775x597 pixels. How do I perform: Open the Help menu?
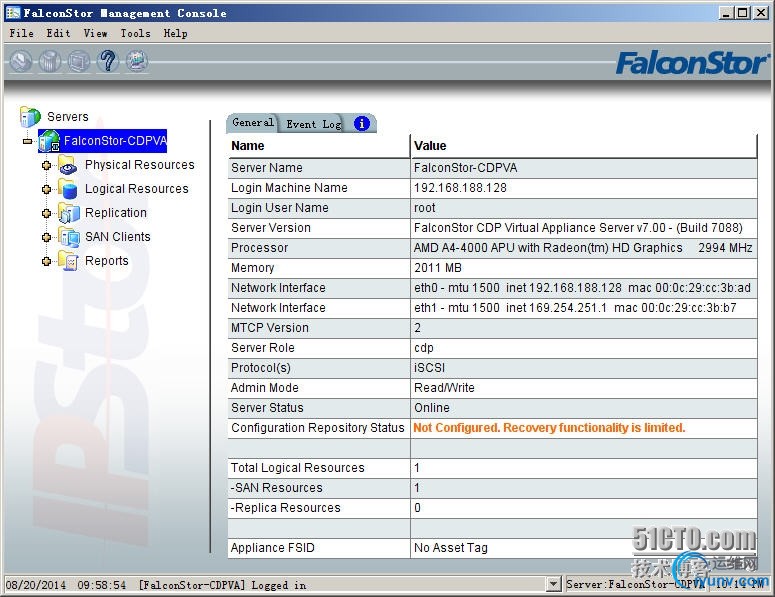tap(175, 33)
